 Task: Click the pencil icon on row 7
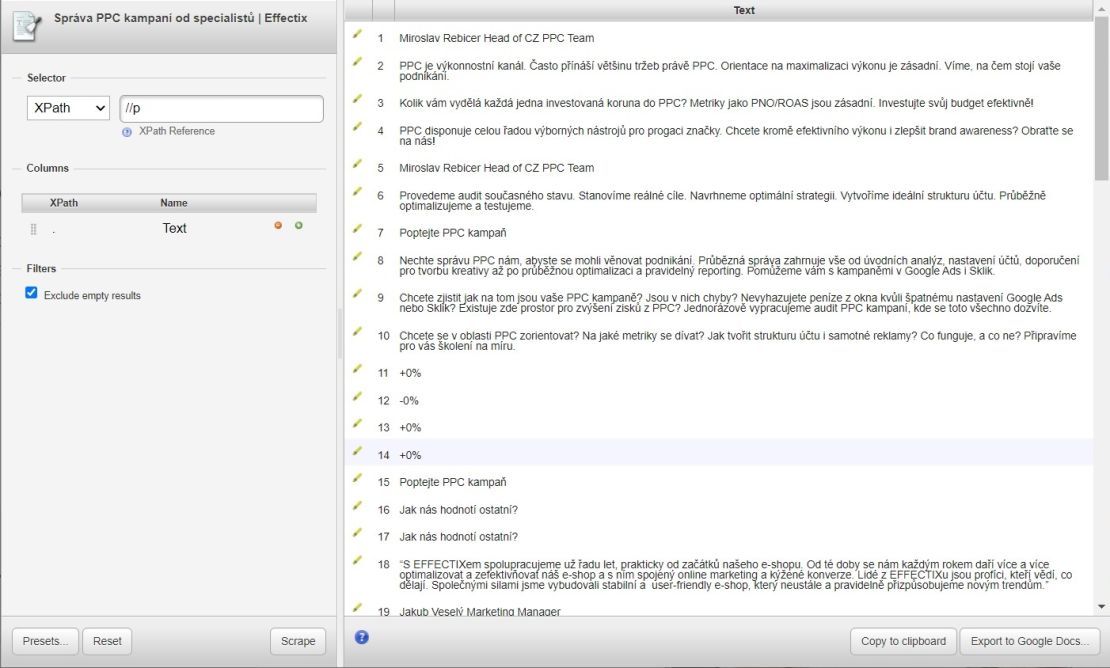(x=357, y=229)
